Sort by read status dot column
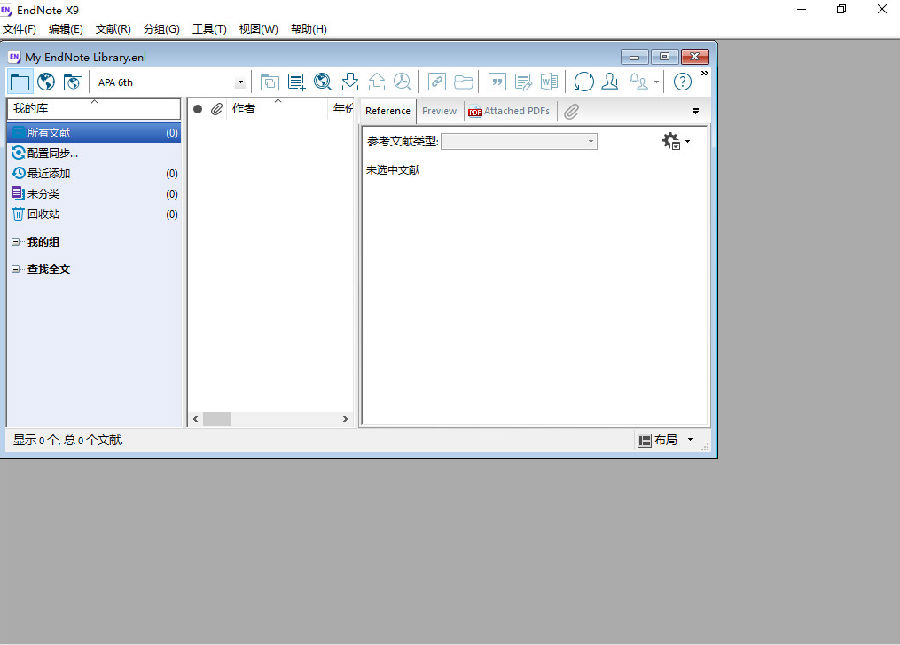 pyautogui.click(x=197, y=109)
